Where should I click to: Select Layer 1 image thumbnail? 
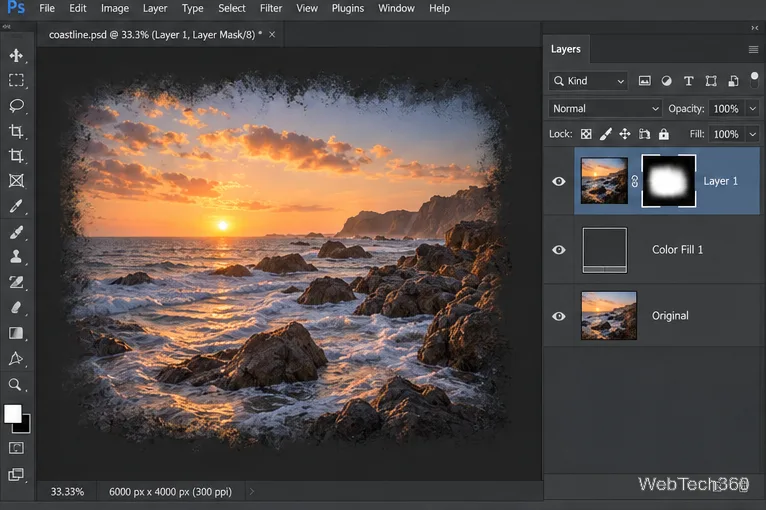(604, 181)
